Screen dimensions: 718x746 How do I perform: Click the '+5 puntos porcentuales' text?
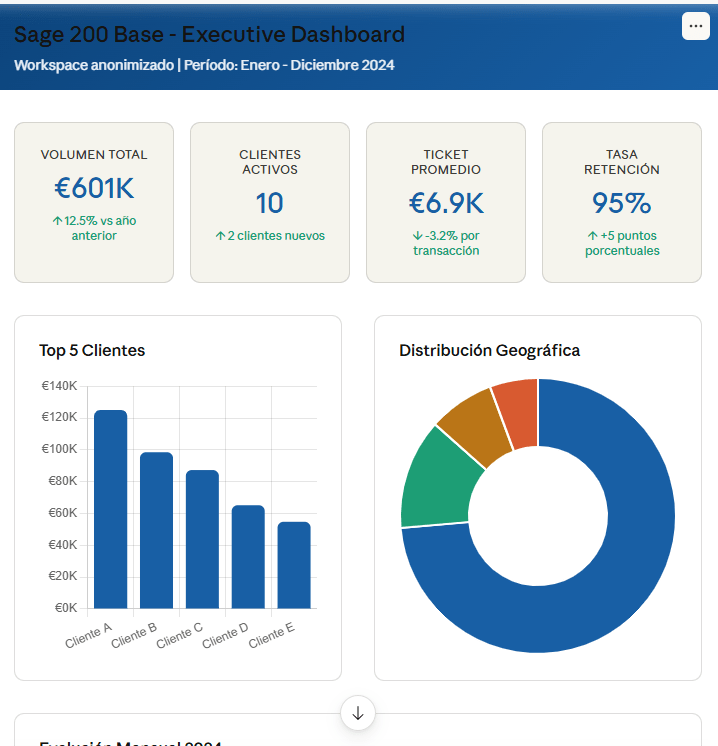click(x=622, y=243)
